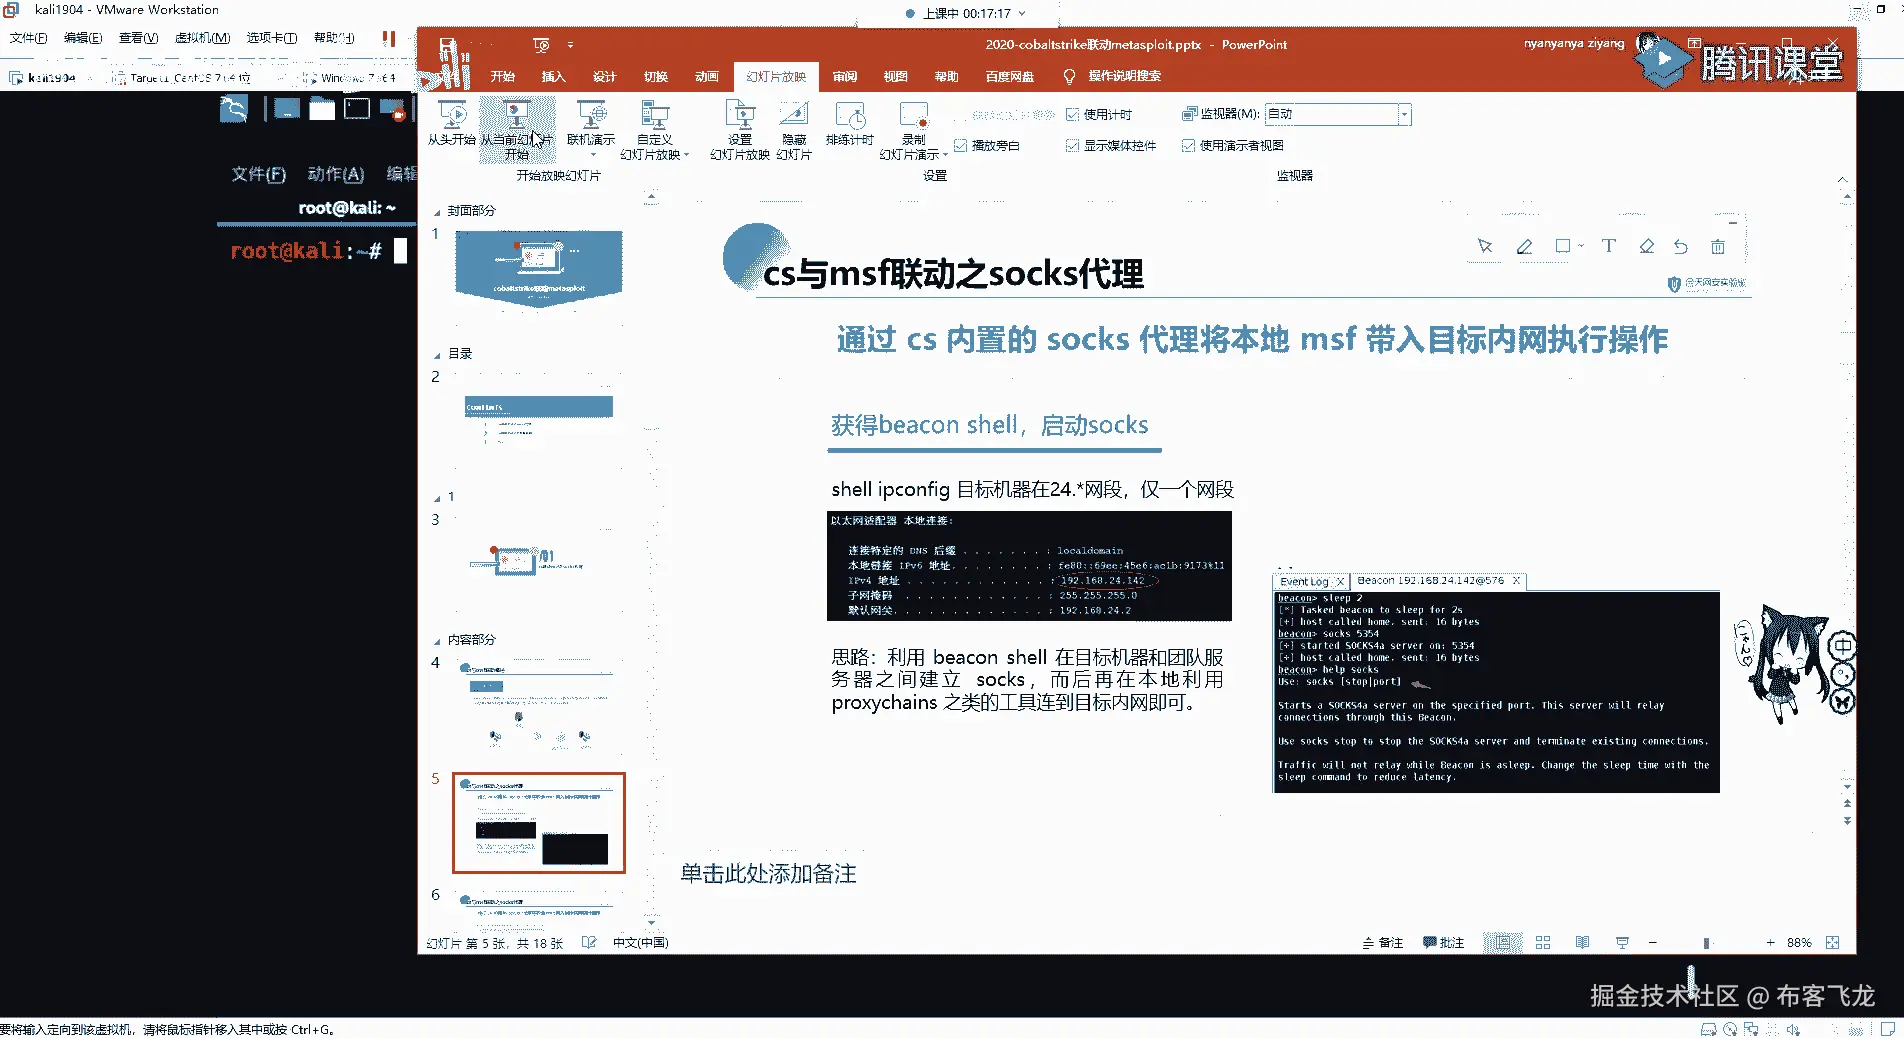This screenshot has width=1904, height=1038.
Task: Toggle the Play Narrations (播放旁白) checkbox
Action: [x=961, y=146]
